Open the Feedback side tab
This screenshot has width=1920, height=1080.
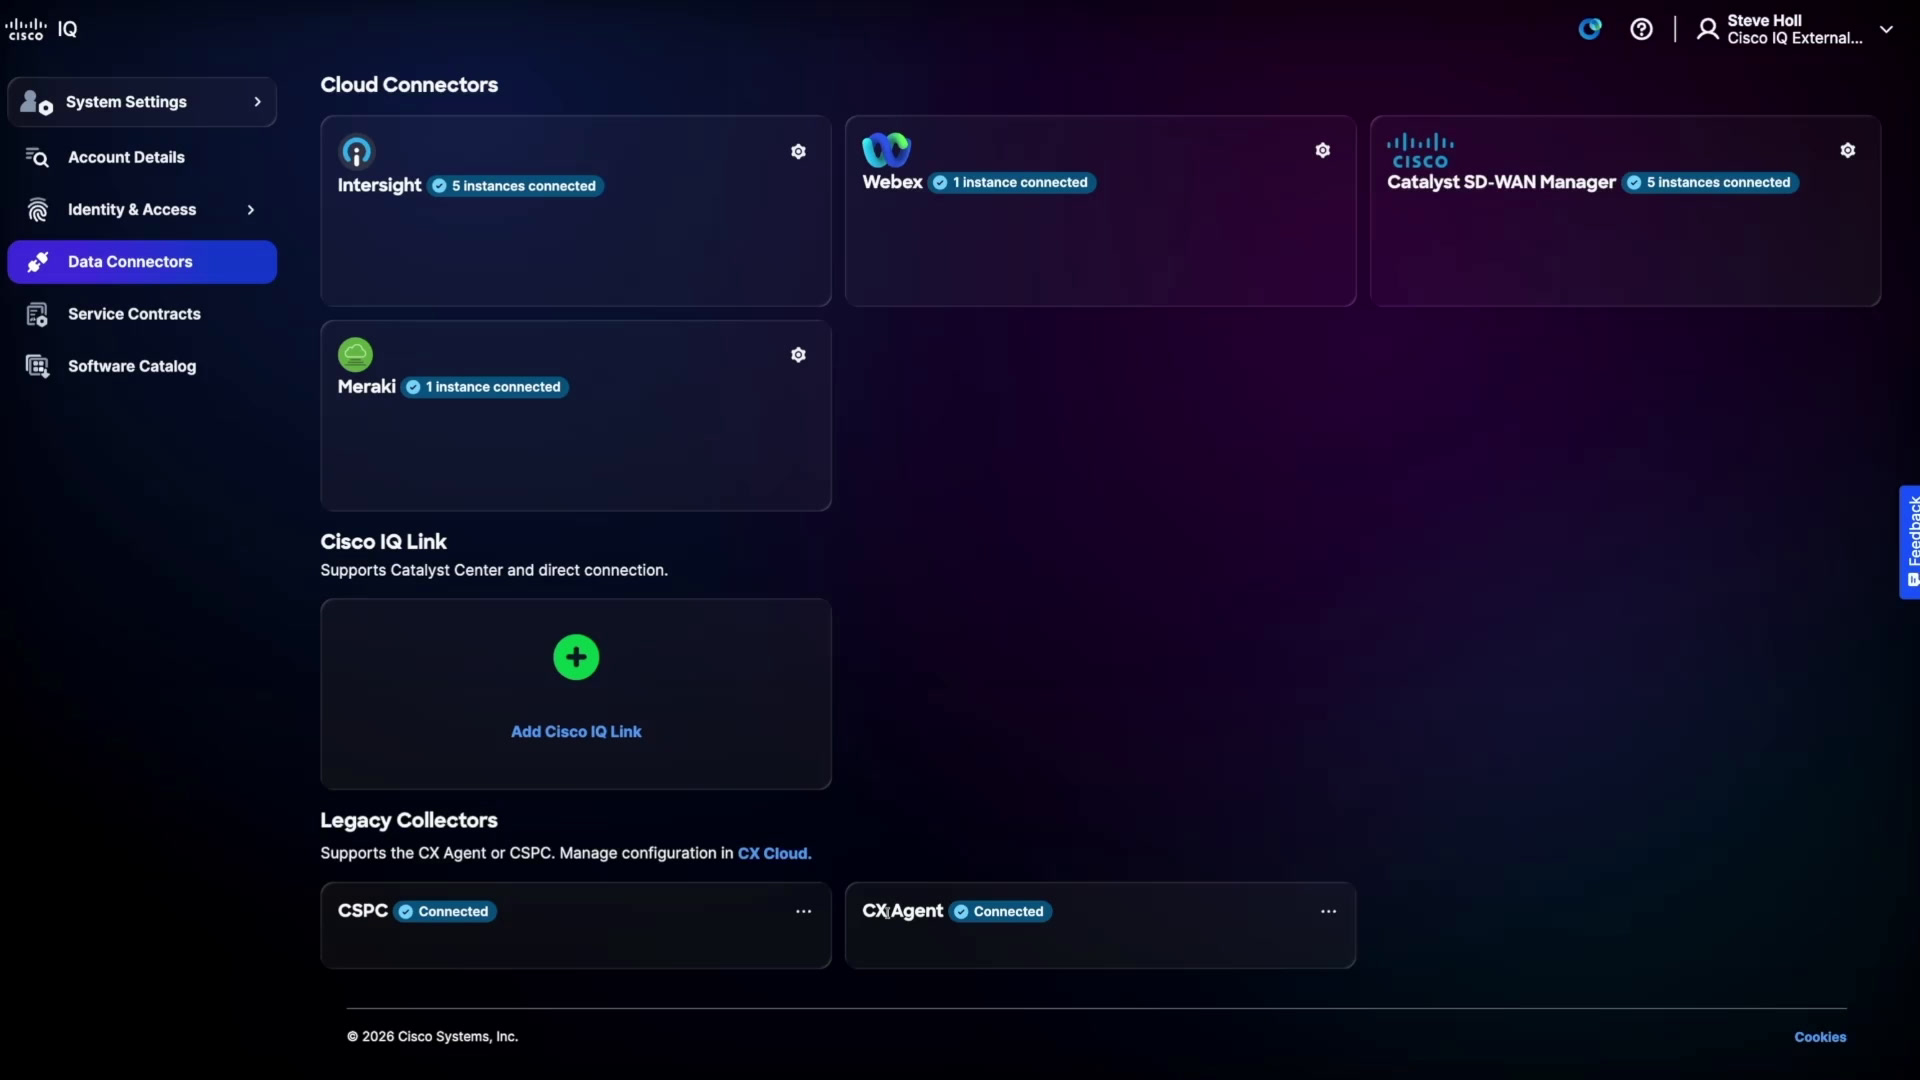1910,542
